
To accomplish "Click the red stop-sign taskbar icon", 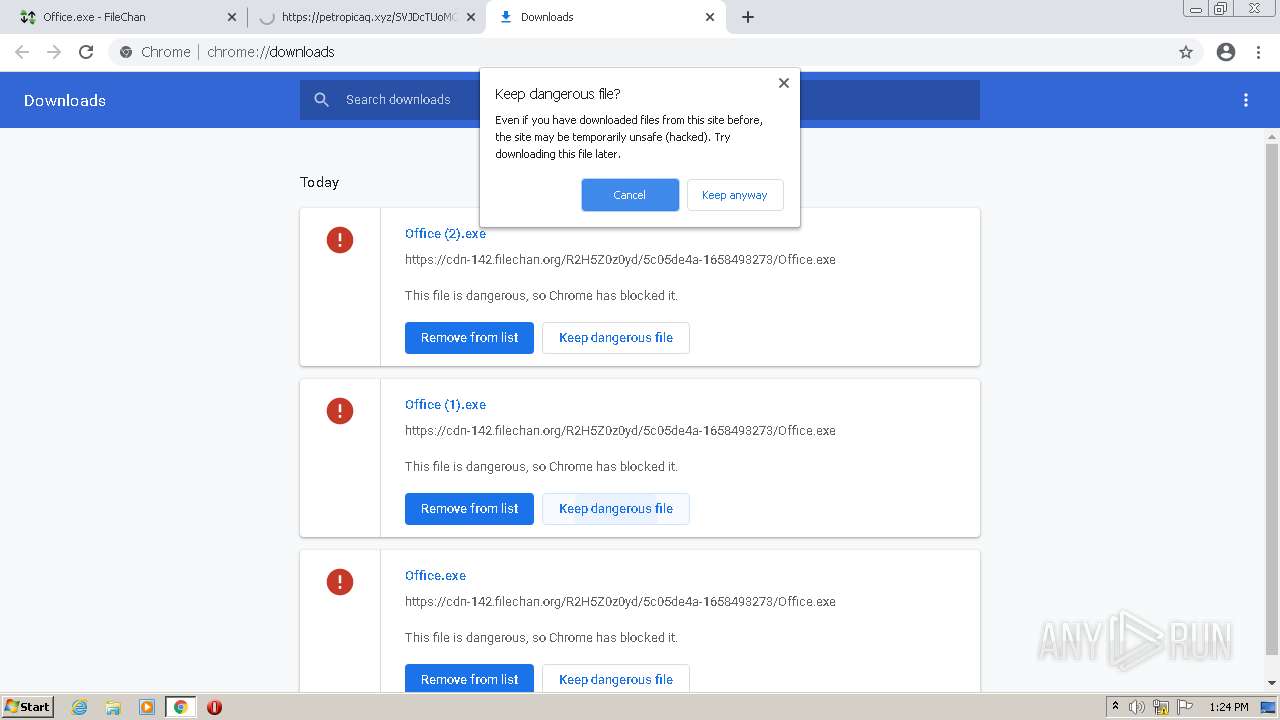I will [214, 707].
